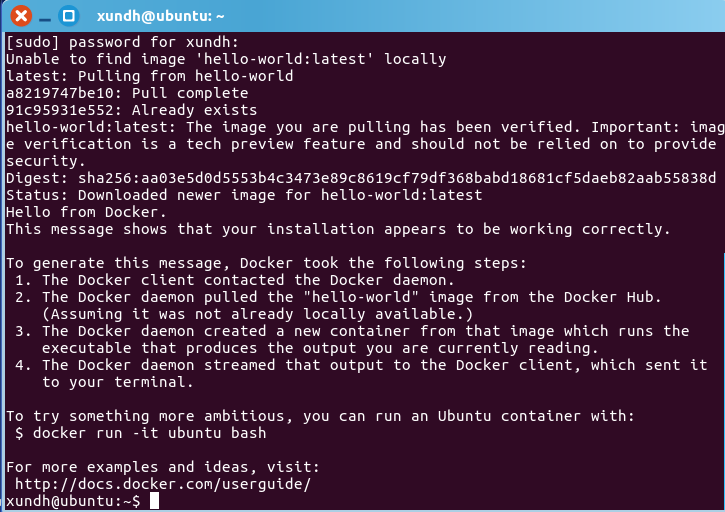Viewport: 725px width, 512px height.
Task: Maximize the terminal window
Action: pyautogui.click(x=67, y=16)
